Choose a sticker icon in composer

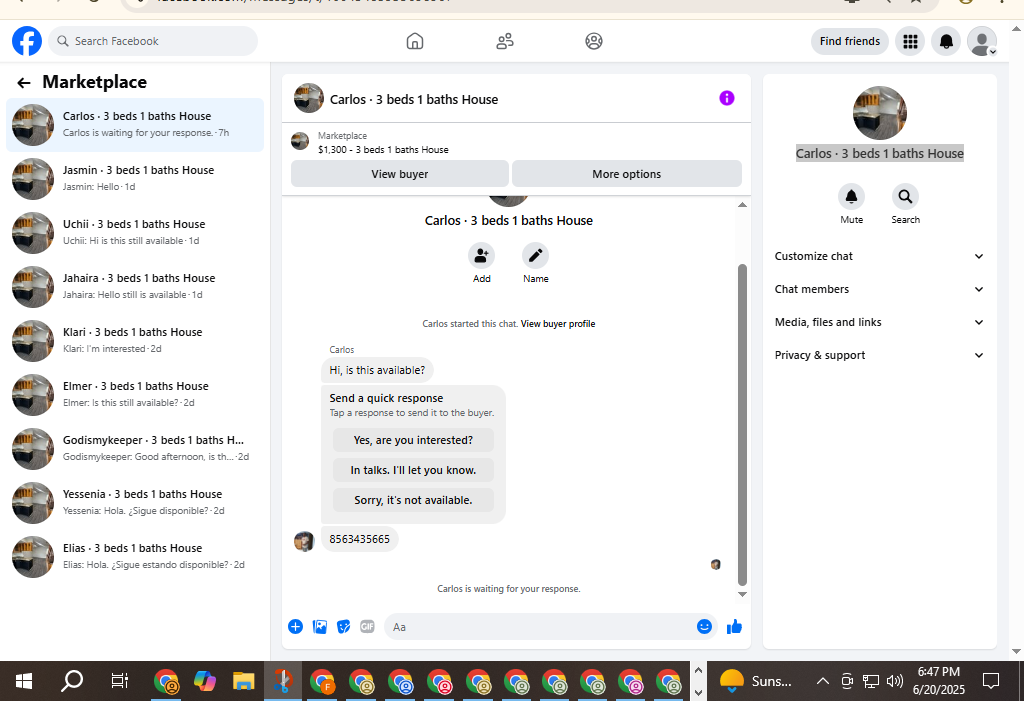pyautogui.click(x=344, y=627)
